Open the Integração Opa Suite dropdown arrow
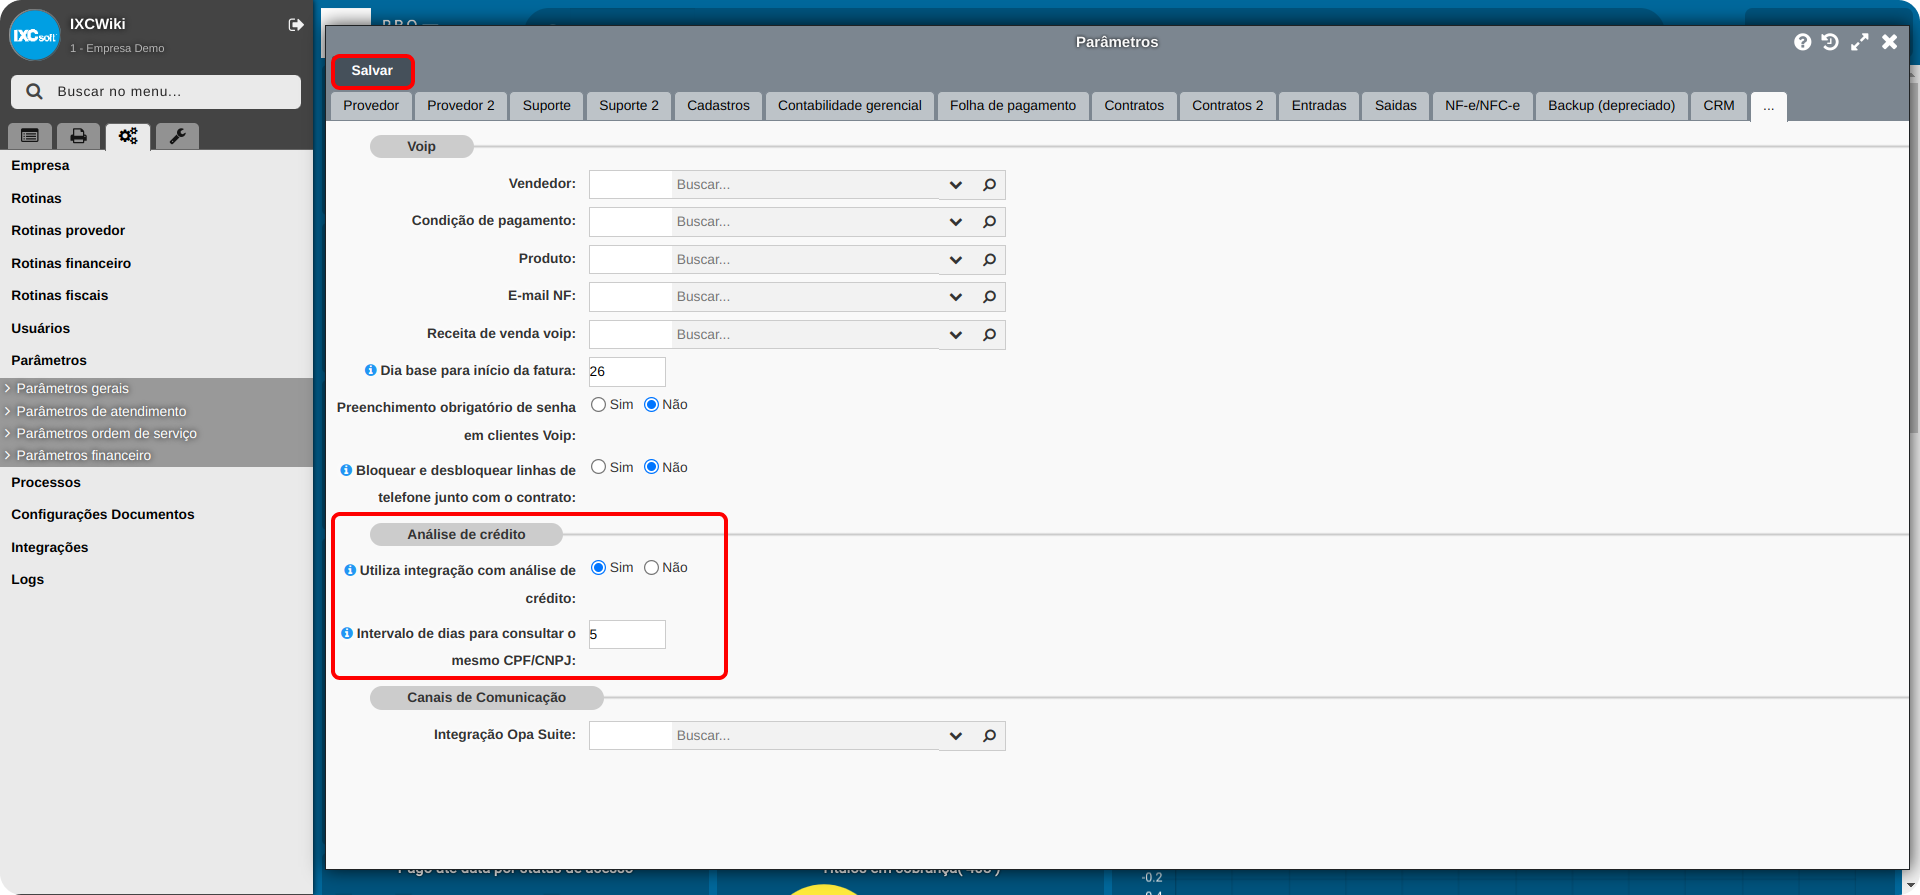The width and height of the screenshot is (1920, 895). coord(956,736)
